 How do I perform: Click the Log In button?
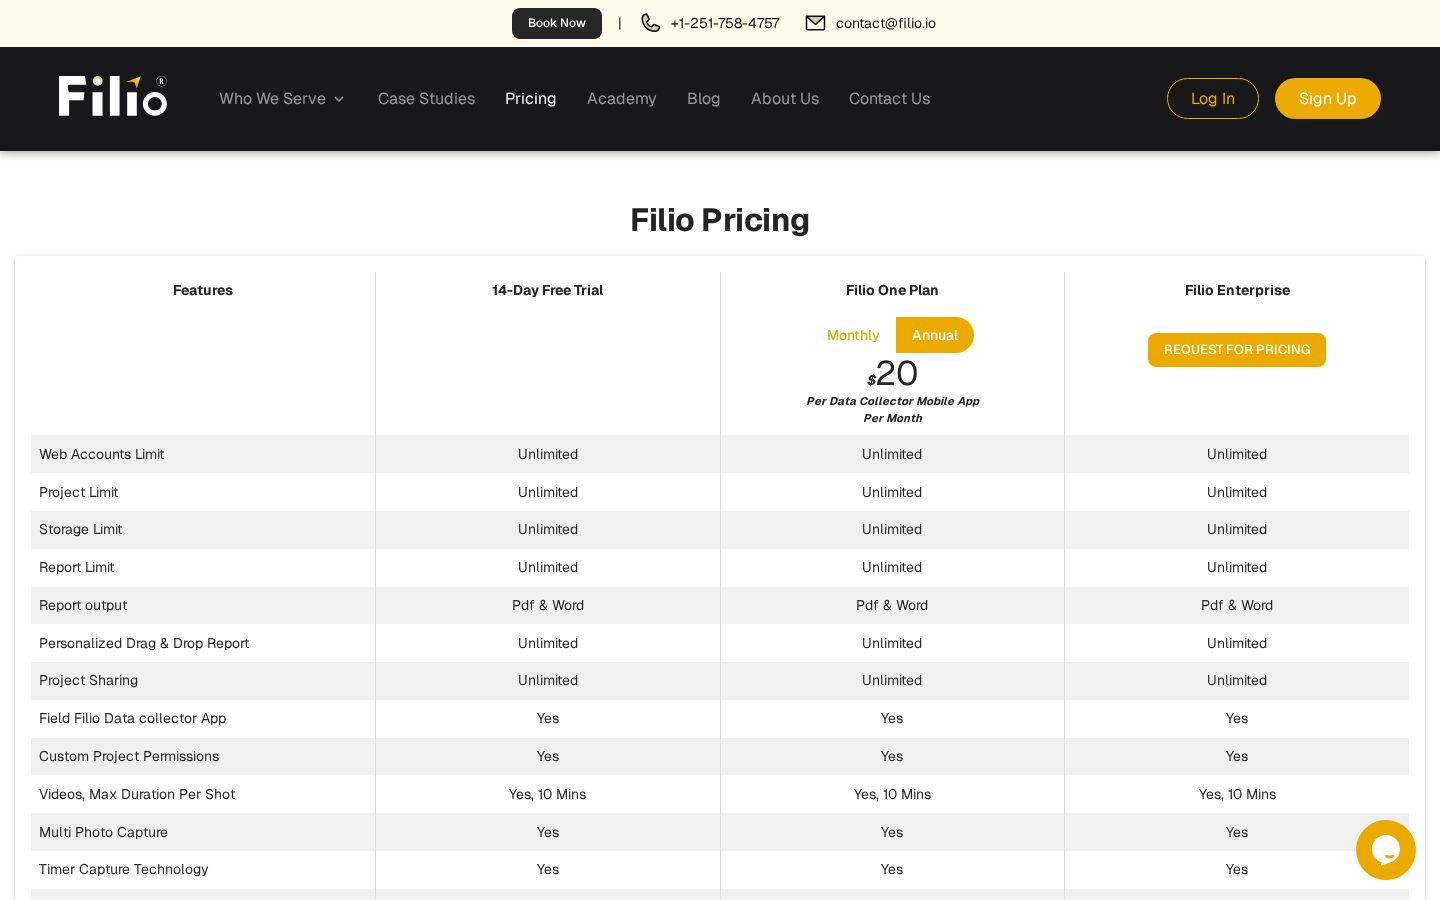(x=1213, y=98)
